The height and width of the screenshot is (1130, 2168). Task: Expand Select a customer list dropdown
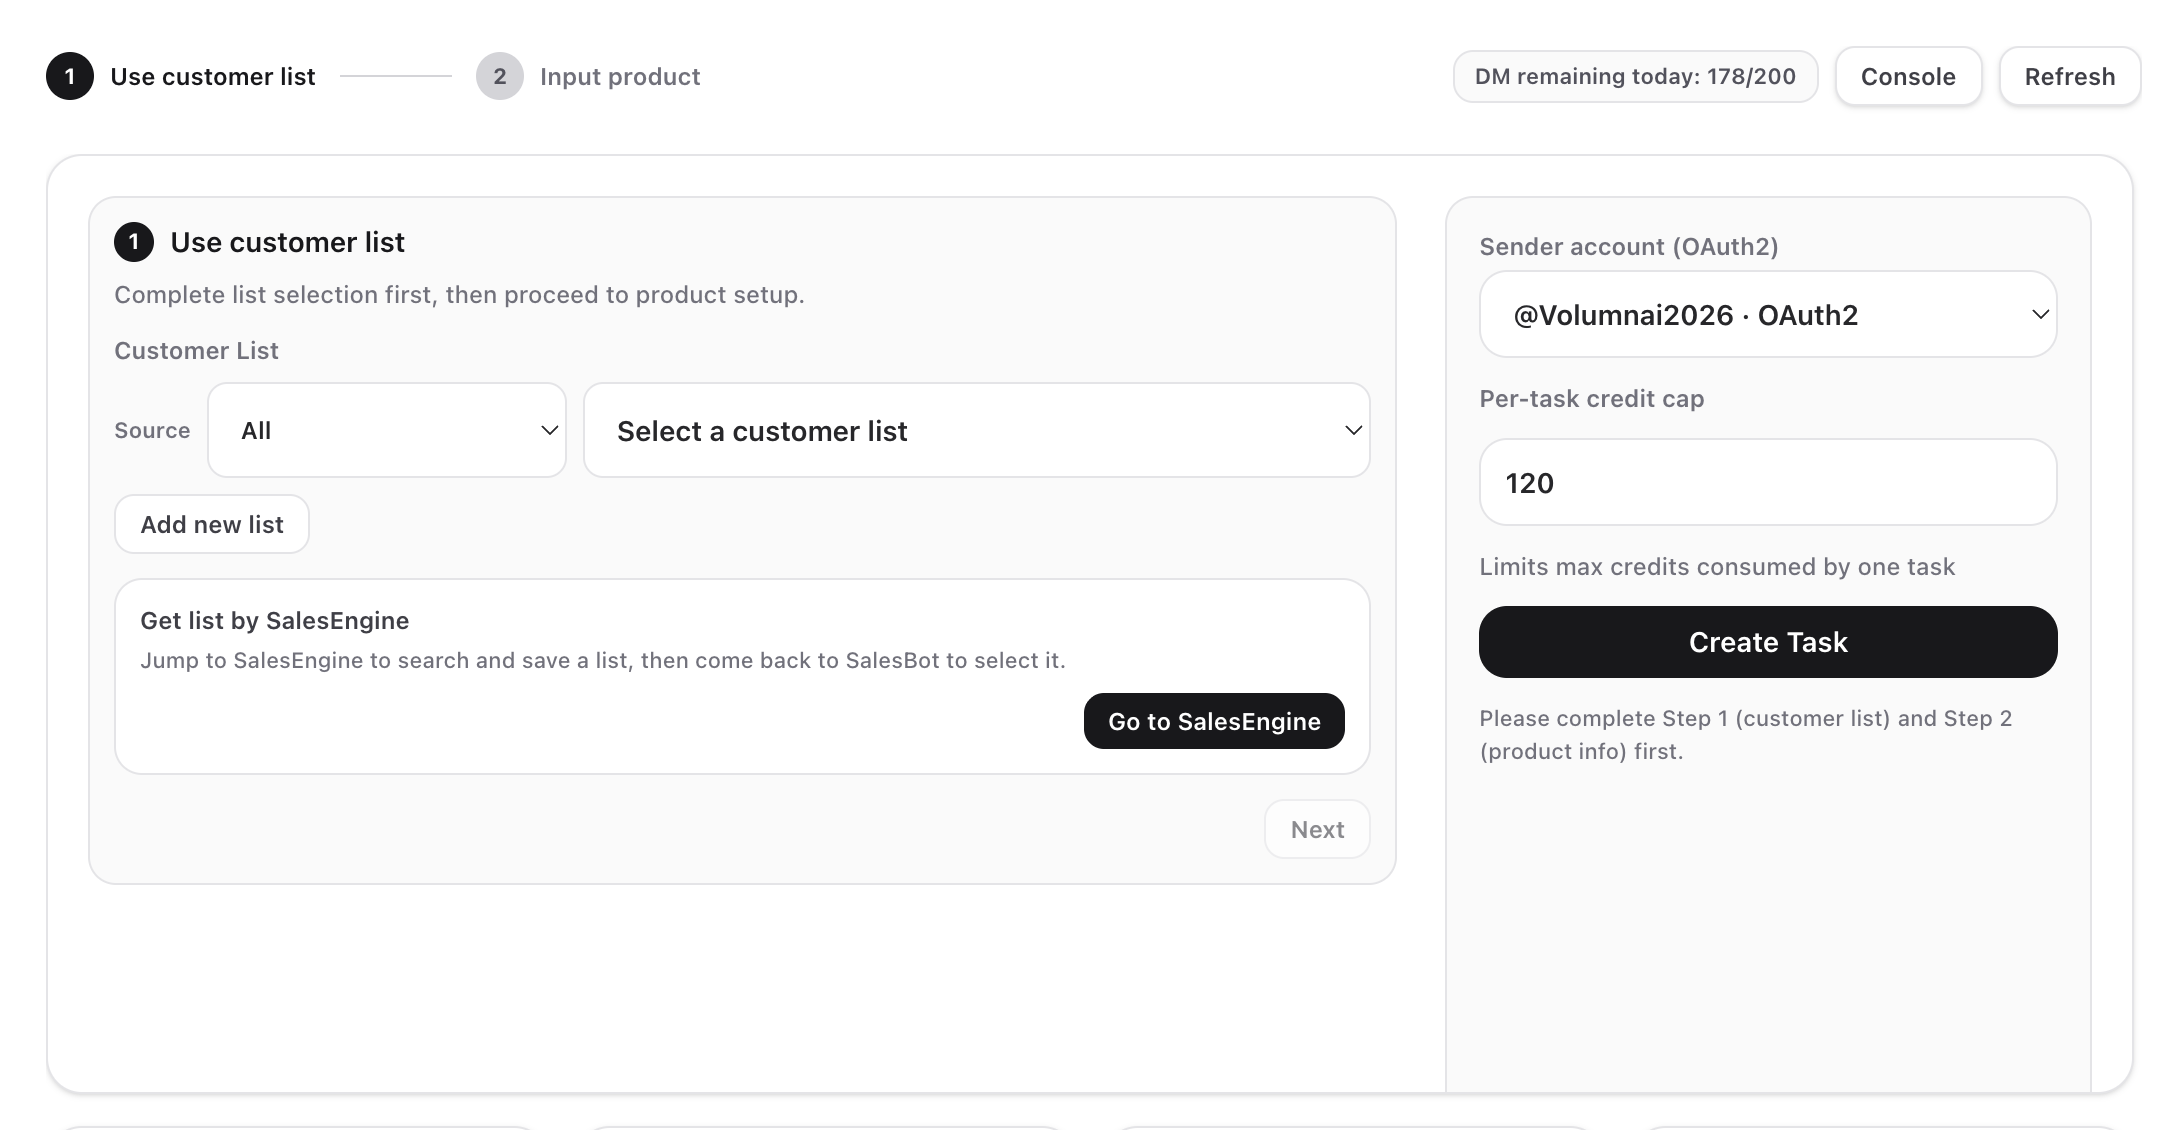975,430
